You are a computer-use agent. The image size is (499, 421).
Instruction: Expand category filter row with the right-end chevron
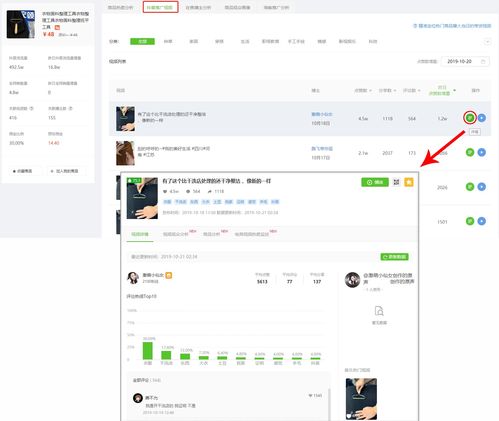(x=487, y=42)
